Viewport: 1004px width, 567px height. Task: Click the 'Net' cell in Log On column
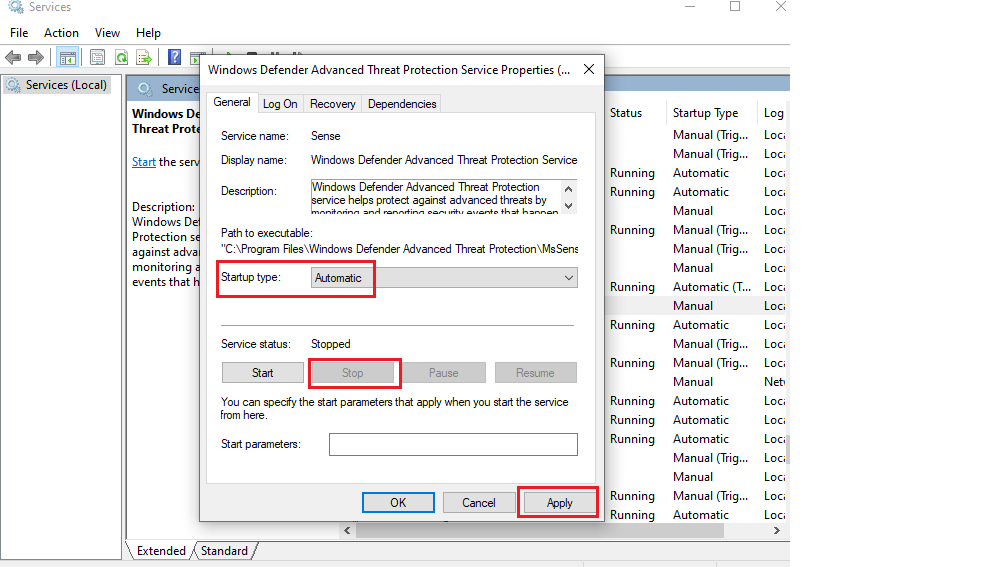click(774, 382)
